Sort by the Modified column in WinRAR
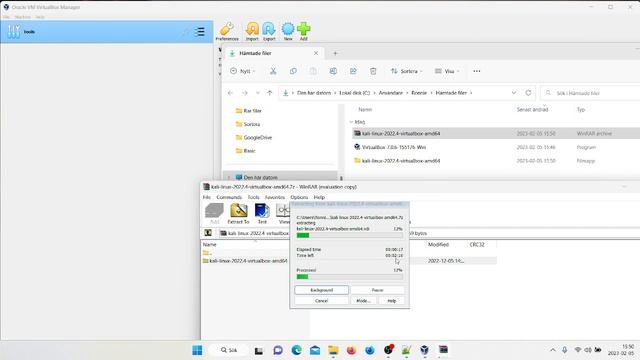Screen dimensions: 640x360 pyautogui.click(x=438, y=244)
